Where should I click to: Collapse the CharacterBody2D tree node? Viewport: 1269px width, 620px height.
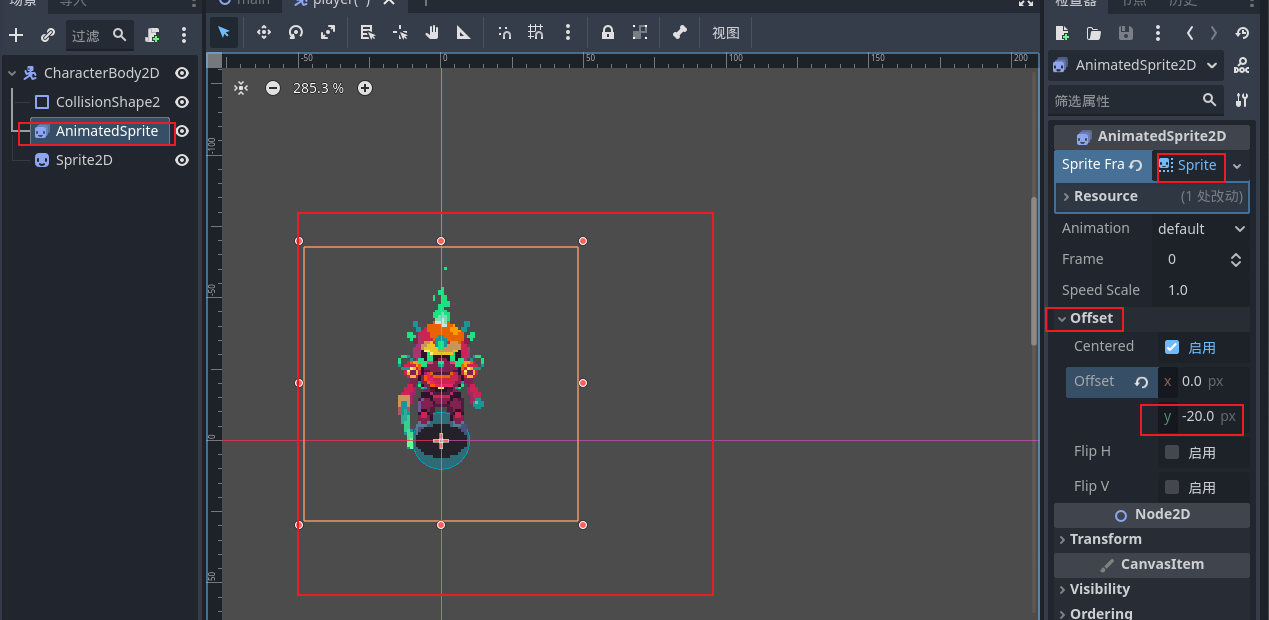tap(11, 73)
